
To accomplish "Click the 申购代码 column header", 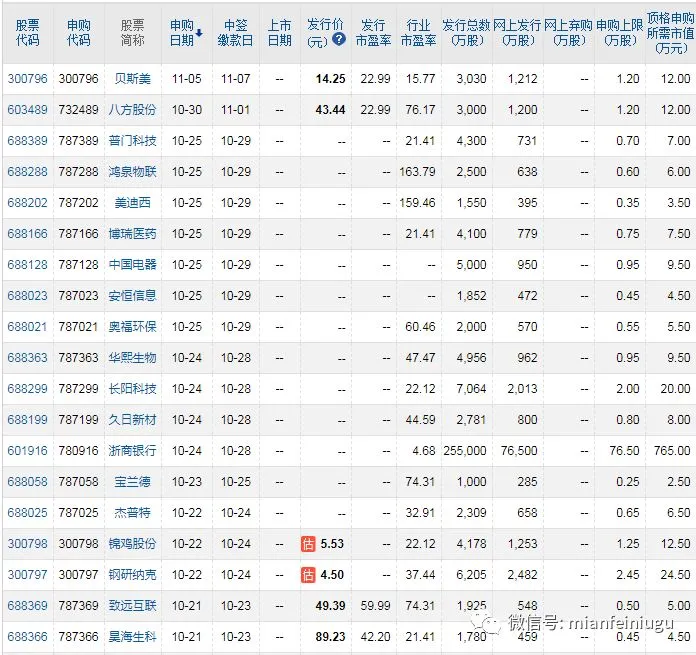I will [79, 33].
